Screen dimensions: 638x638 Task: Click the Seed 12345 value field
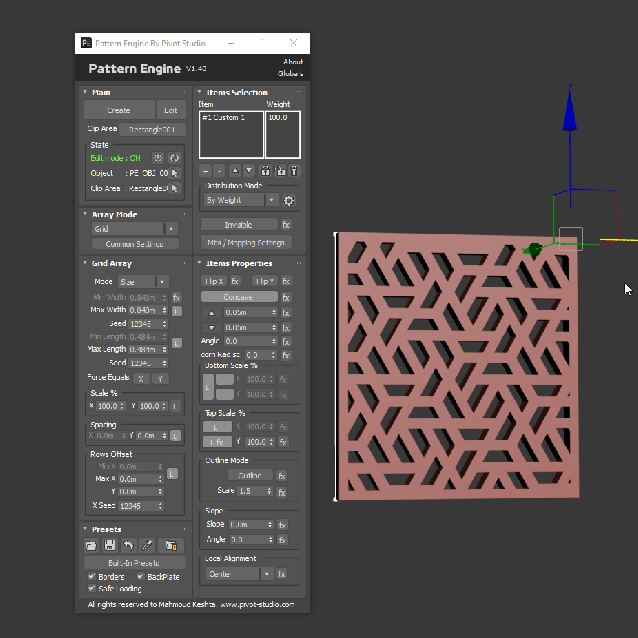click(148, 324)
